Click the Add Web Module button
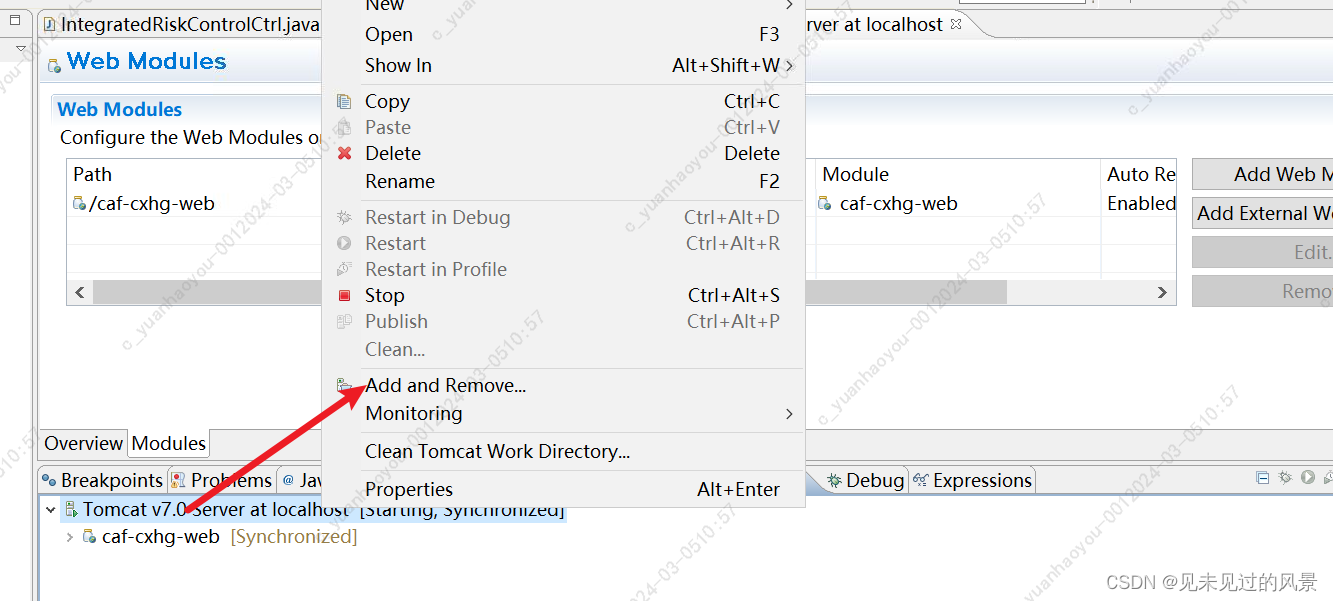This screenshot has height=601, width=1333. click(x=1262, y=174)
